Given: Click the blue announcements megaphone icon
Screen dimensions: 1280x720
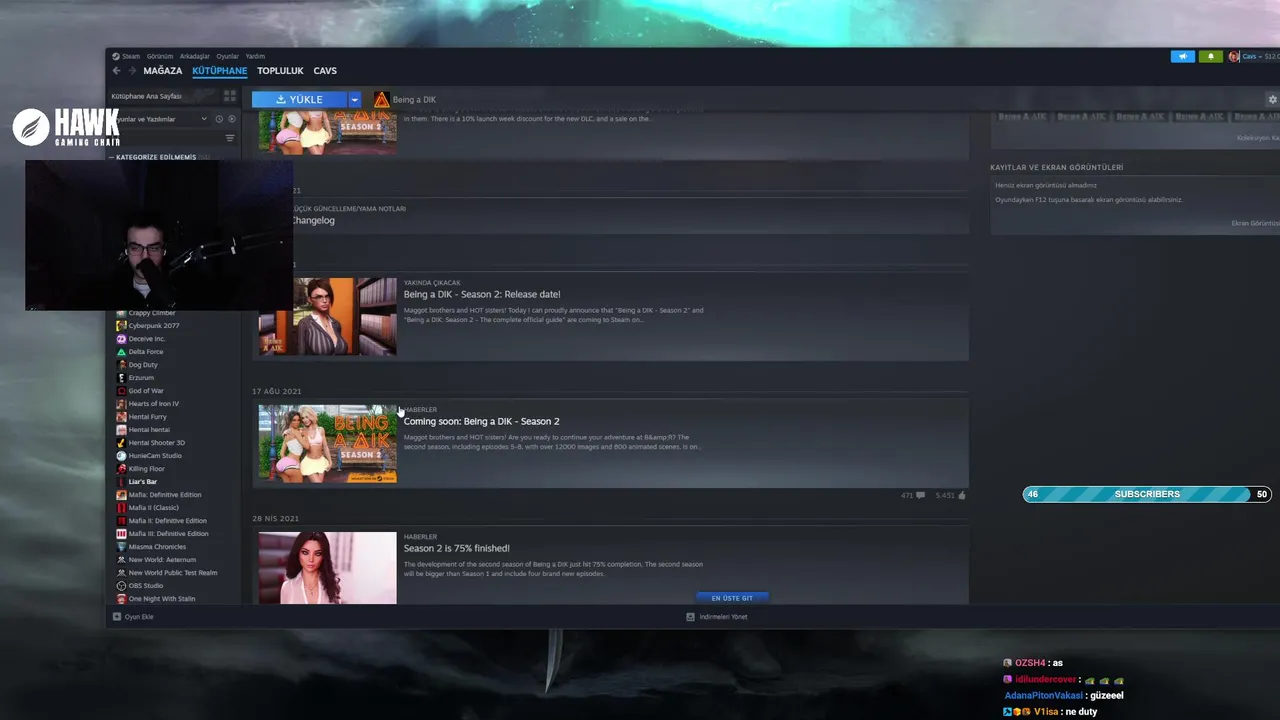Looking at the screenshot, I should click(1183, 56).
